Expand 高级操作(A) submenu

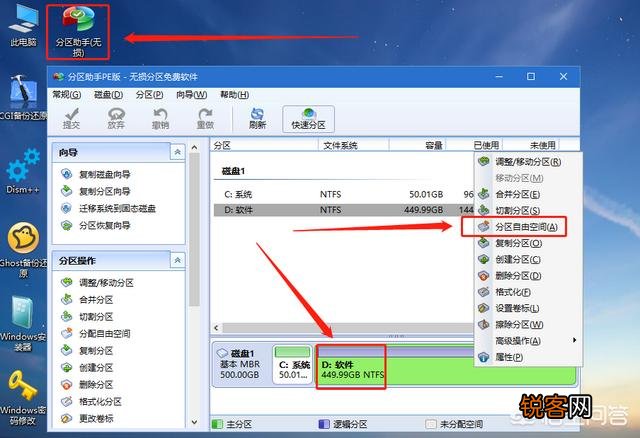tap(528, 341)
